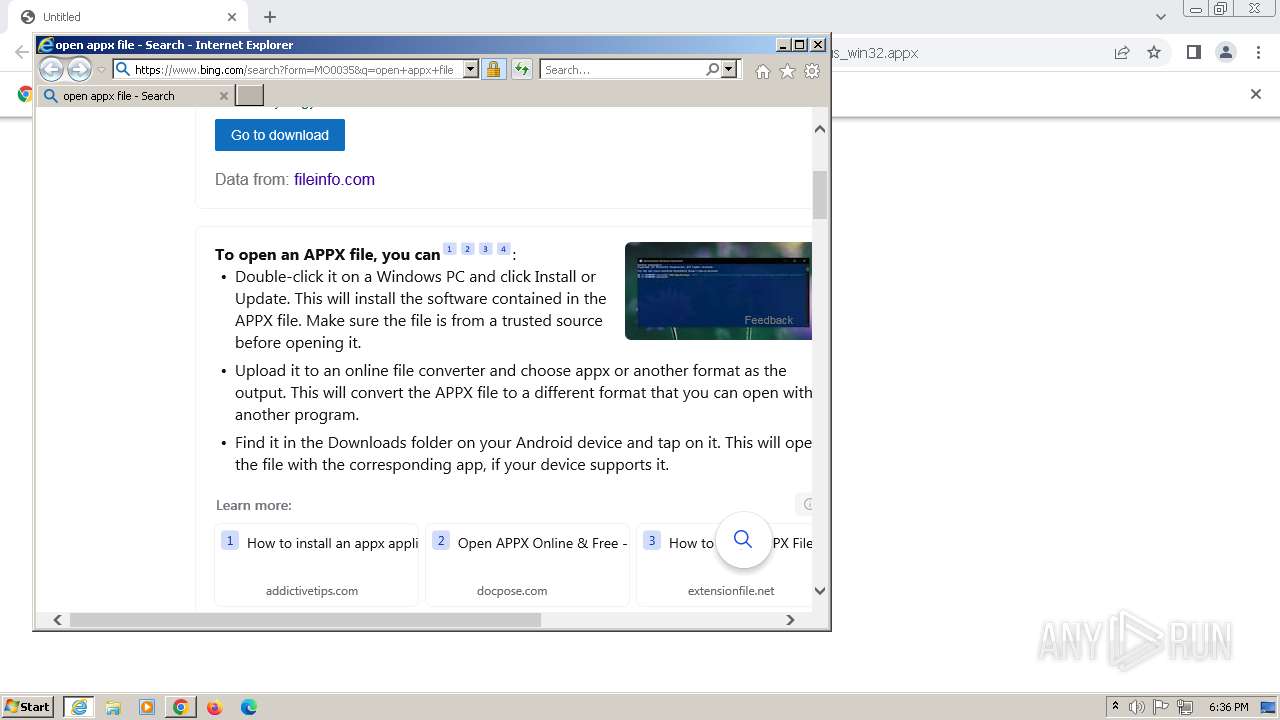
Task: Click the horizontal scrollbar right arrow
Action: (790, 620)
